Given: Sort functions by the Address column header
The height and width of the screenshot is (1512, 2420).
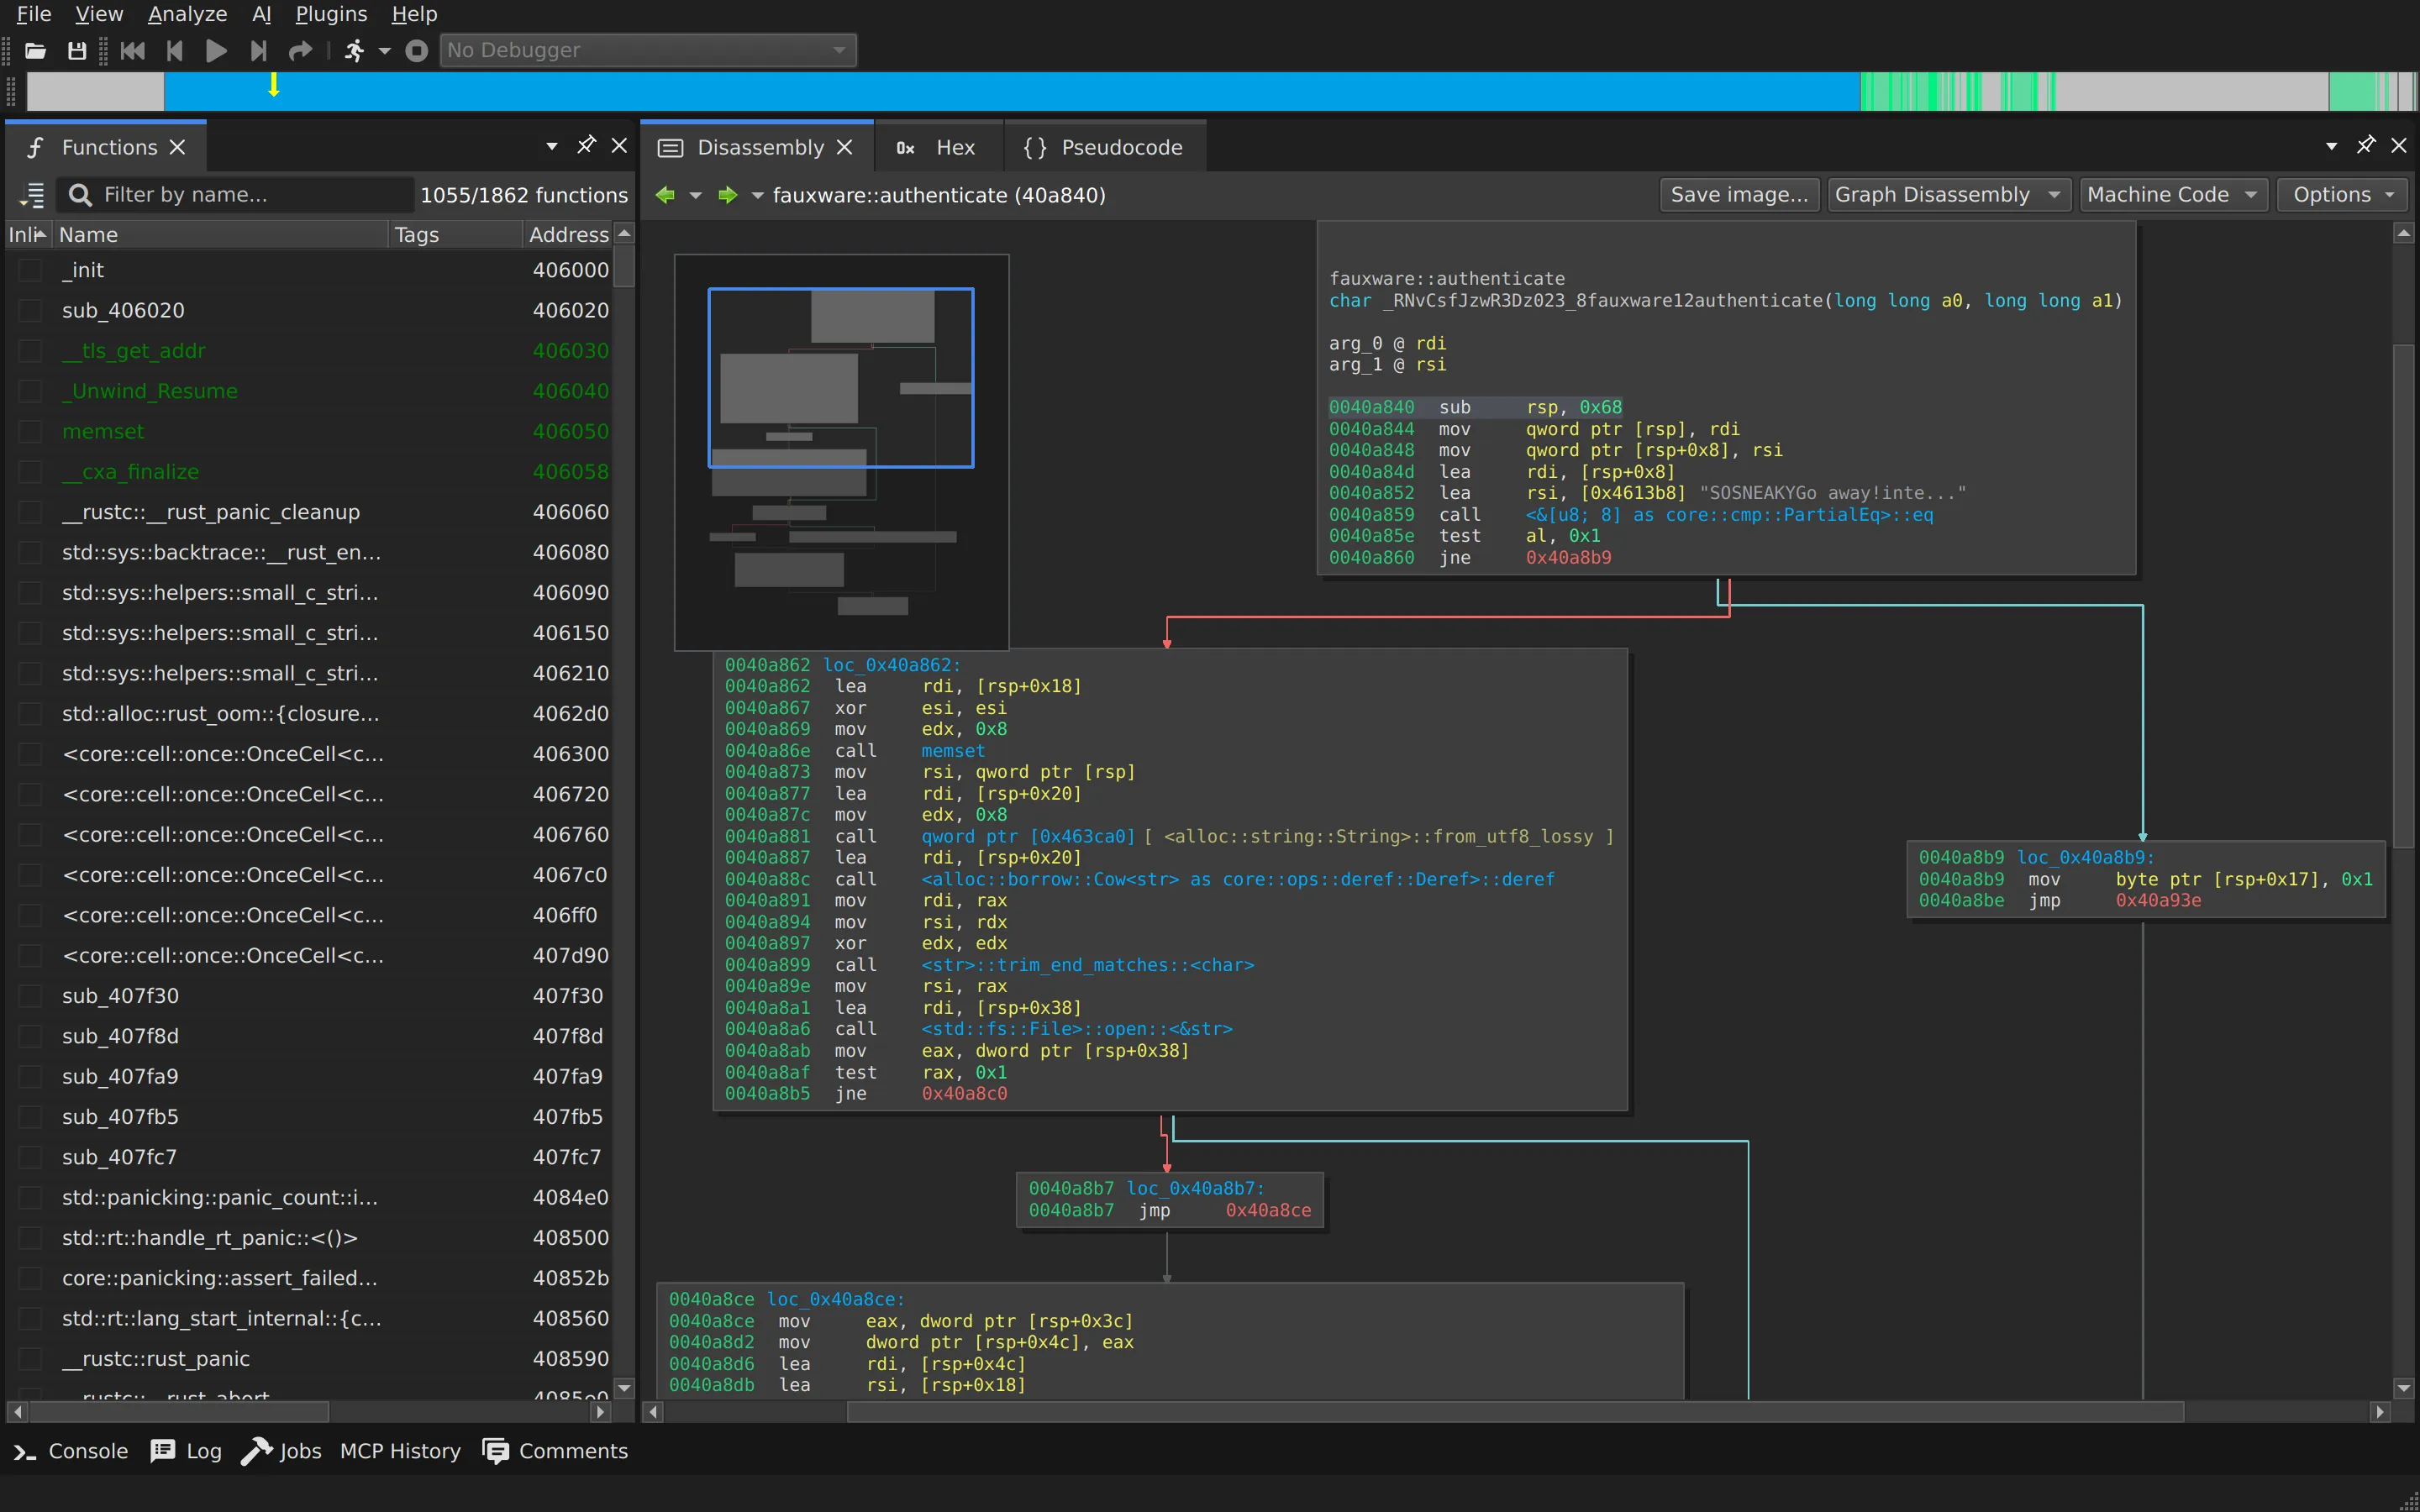Looking at the screenshot, I should 568,234.
